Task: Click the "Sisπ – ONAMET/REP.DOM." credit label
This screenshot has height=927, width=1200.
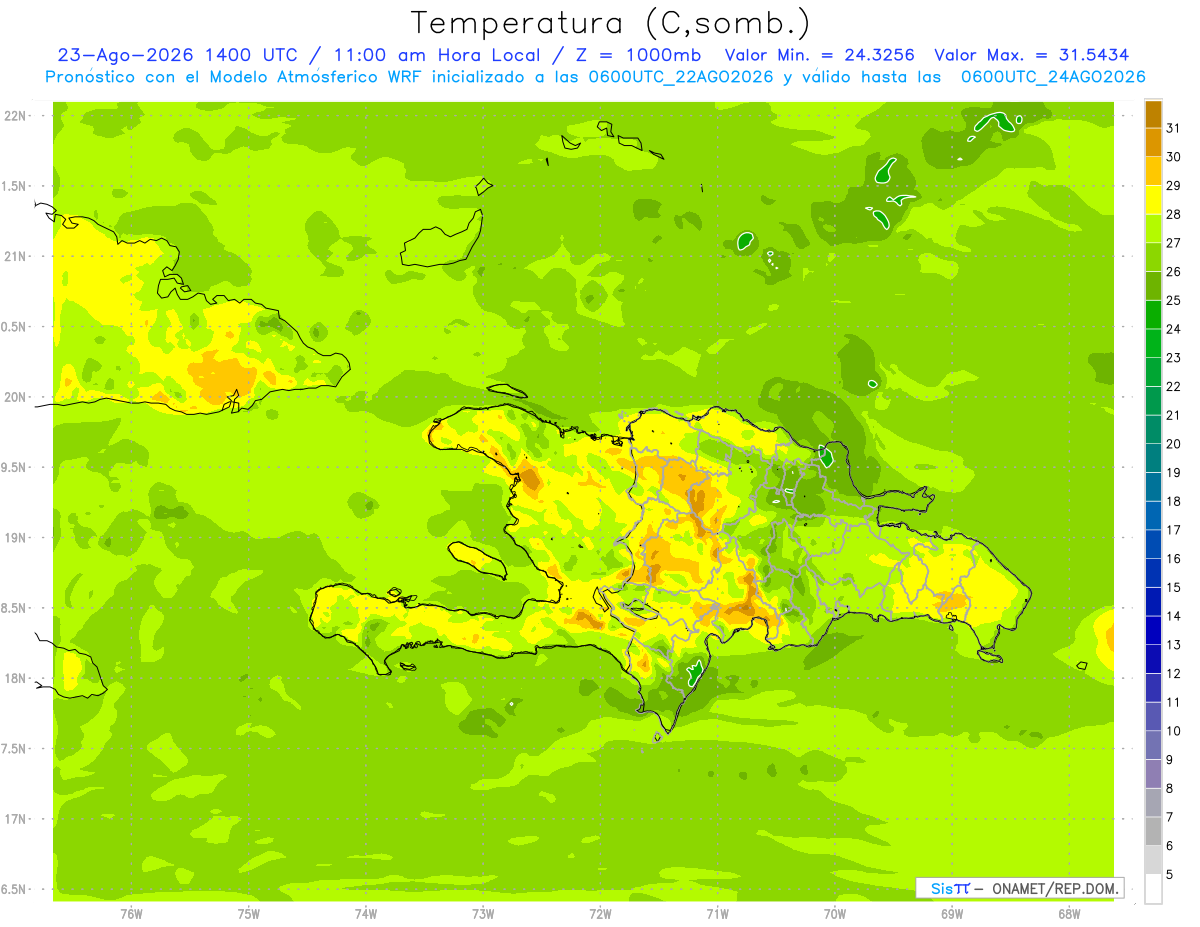Action: [1020, 888]
